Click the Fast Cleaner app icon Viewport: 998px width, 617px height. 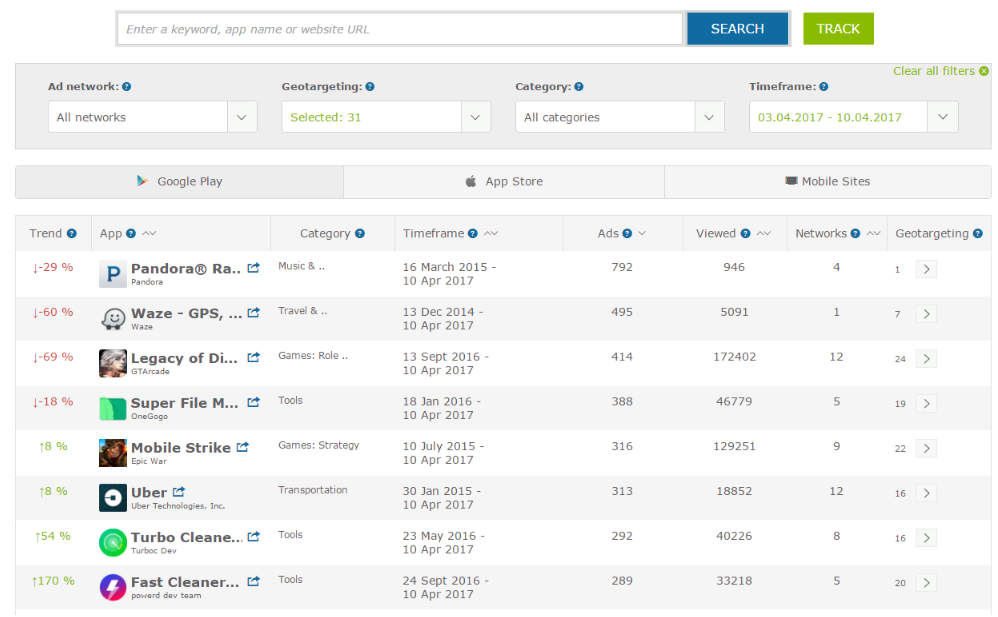[113, 588]
